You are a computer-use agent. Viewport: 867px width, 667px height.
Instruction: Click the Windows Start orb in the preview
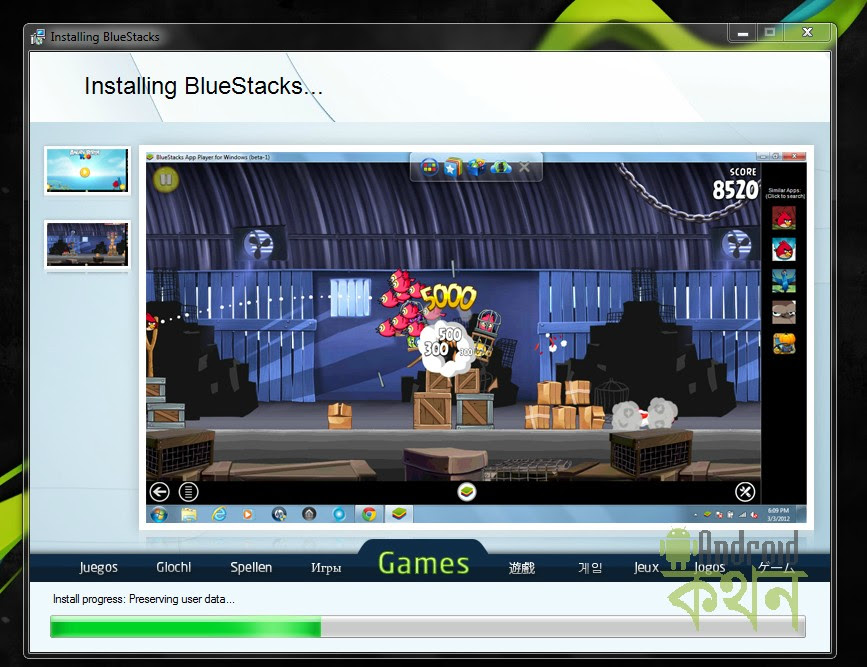(159, 514)
